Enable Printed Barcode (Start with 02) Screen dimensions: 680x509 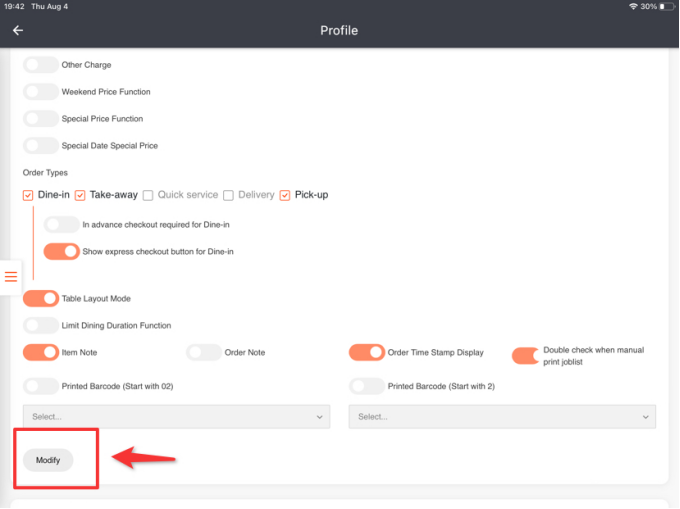[x=40, y=386]
